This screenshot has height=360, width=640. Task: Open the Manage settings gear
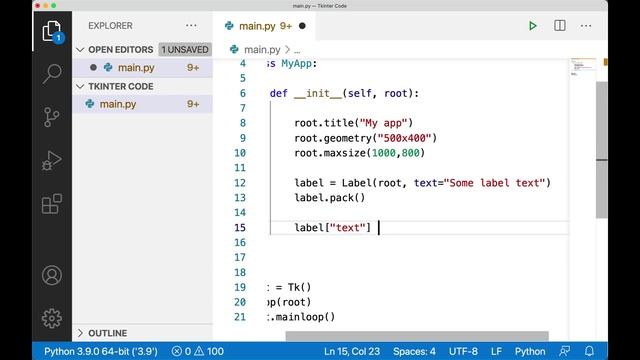click(52, 318)
